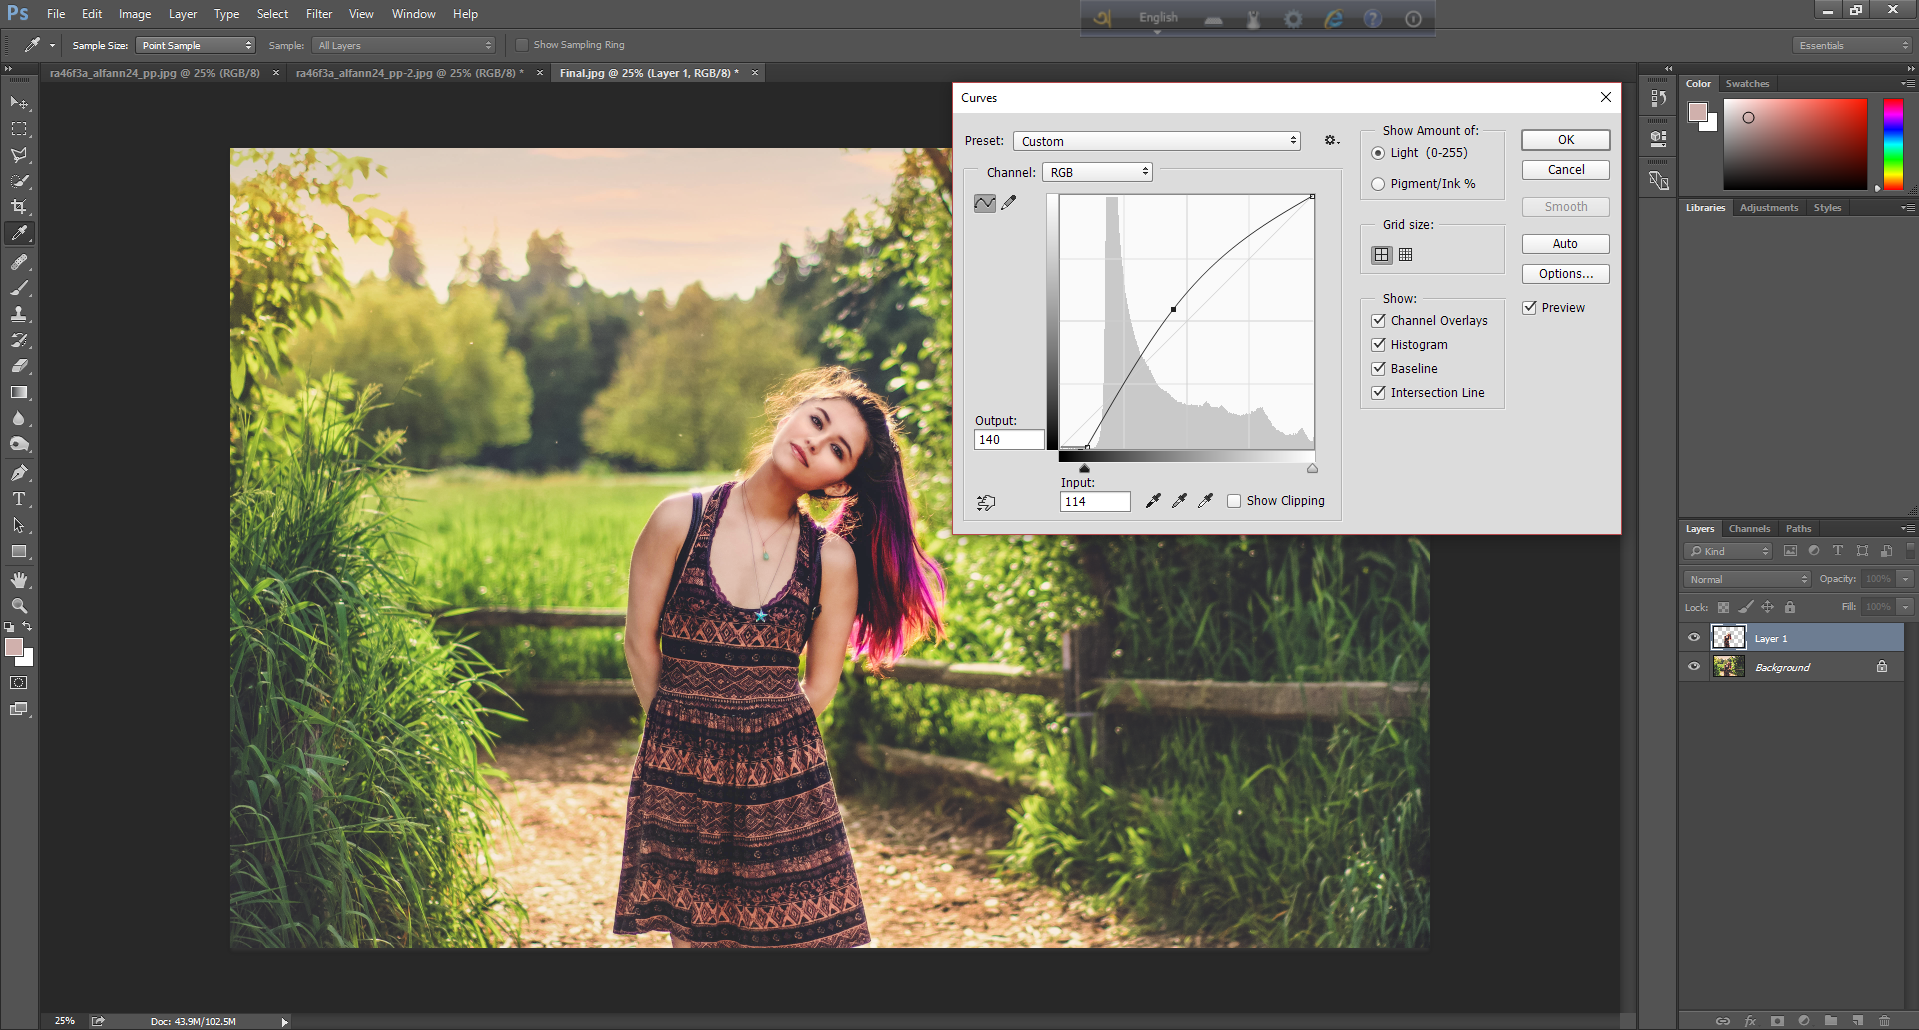Select the Type tool
Screen dimensions: 1919x1030
(x=19, y=499)
